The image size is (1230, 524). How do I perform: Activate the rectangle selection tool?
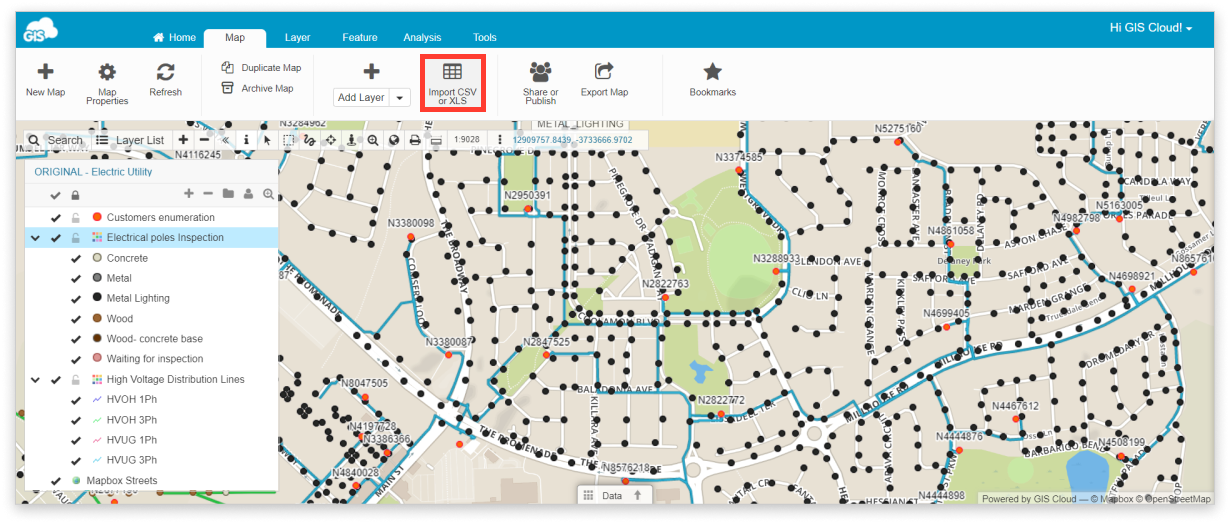point(288,140)
